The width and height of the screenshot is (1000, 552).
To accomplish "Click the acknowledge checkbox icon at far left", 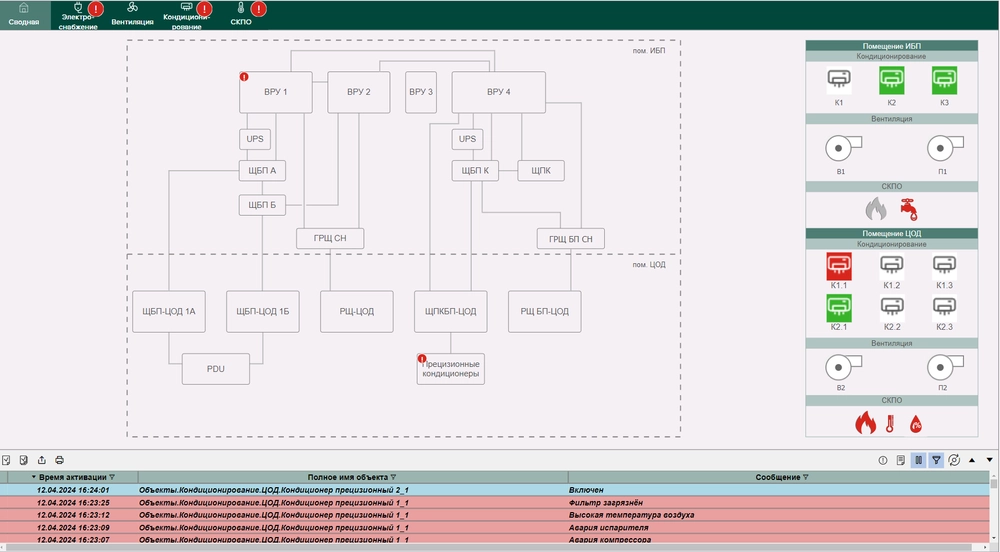I will pos(6,460).
